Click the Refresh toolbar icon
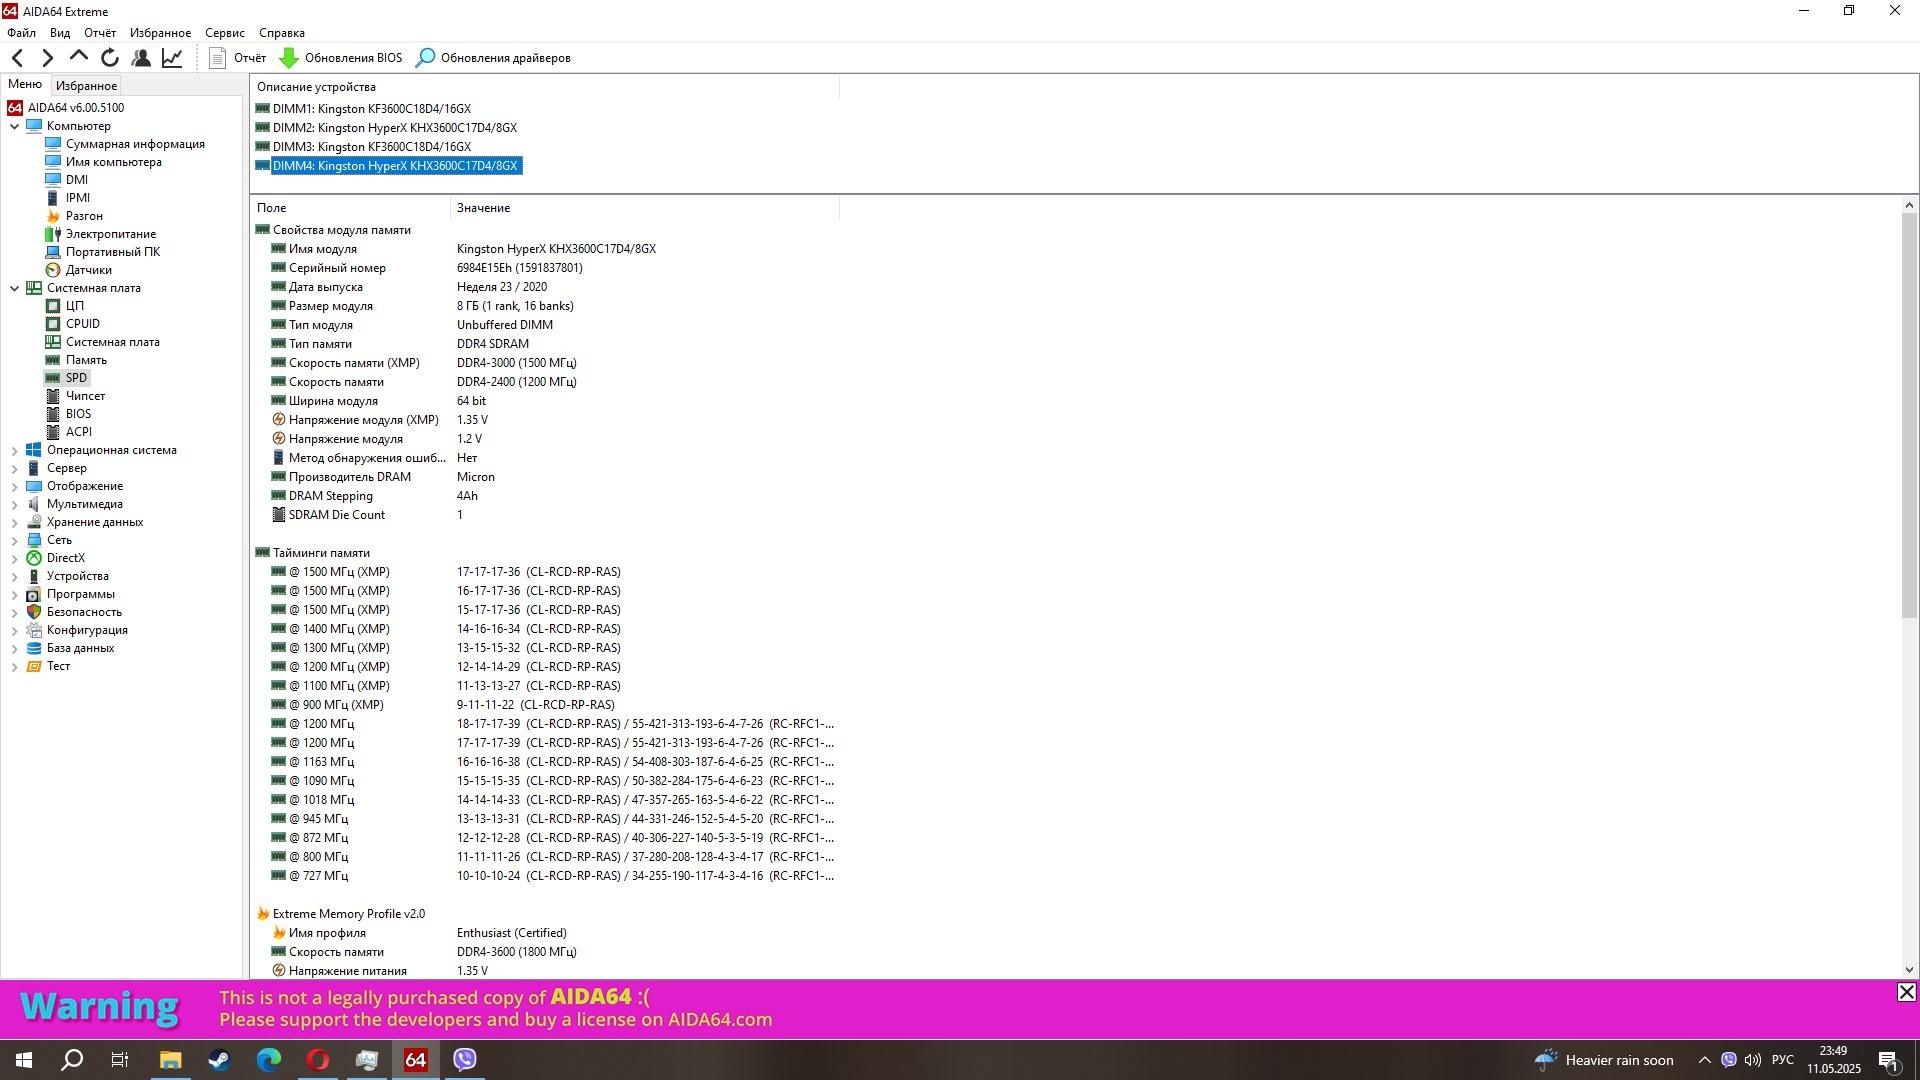1920x1080 pixels. point(110,58)
